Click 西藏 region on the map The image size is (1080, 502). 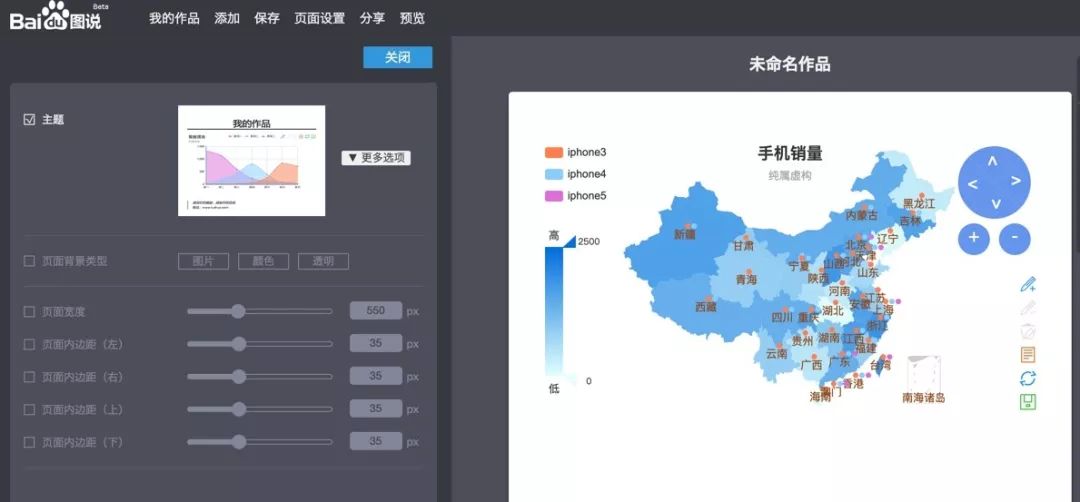coord(705,307)
